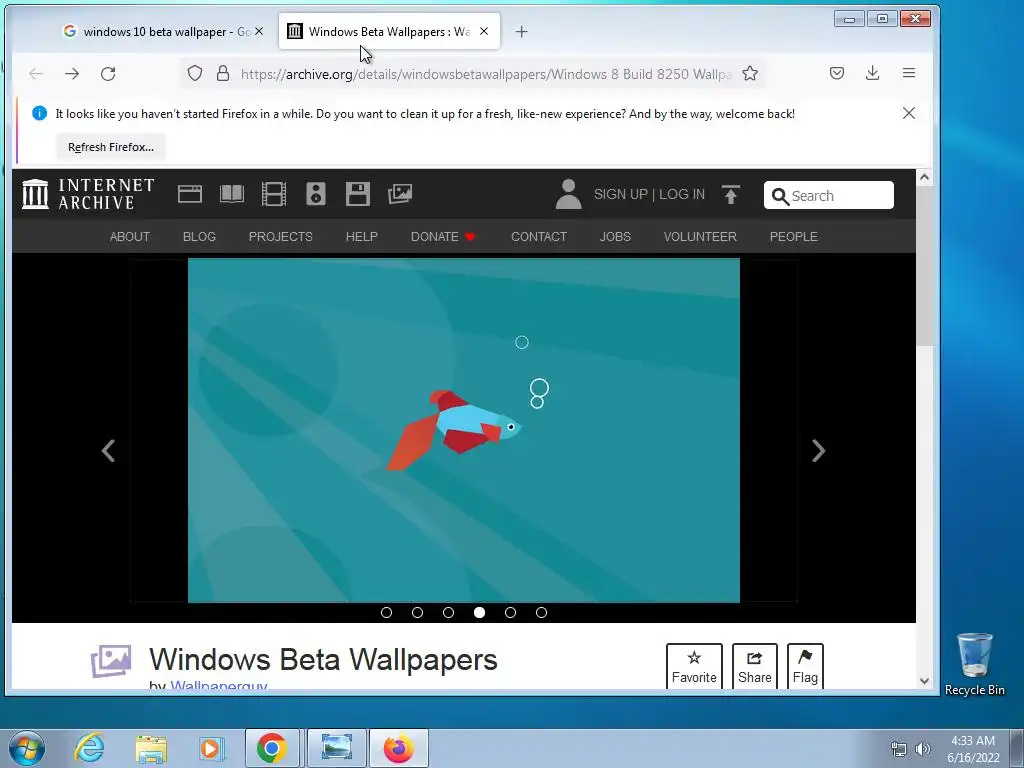
Task: Go back one page
Action: coord(36,73)
